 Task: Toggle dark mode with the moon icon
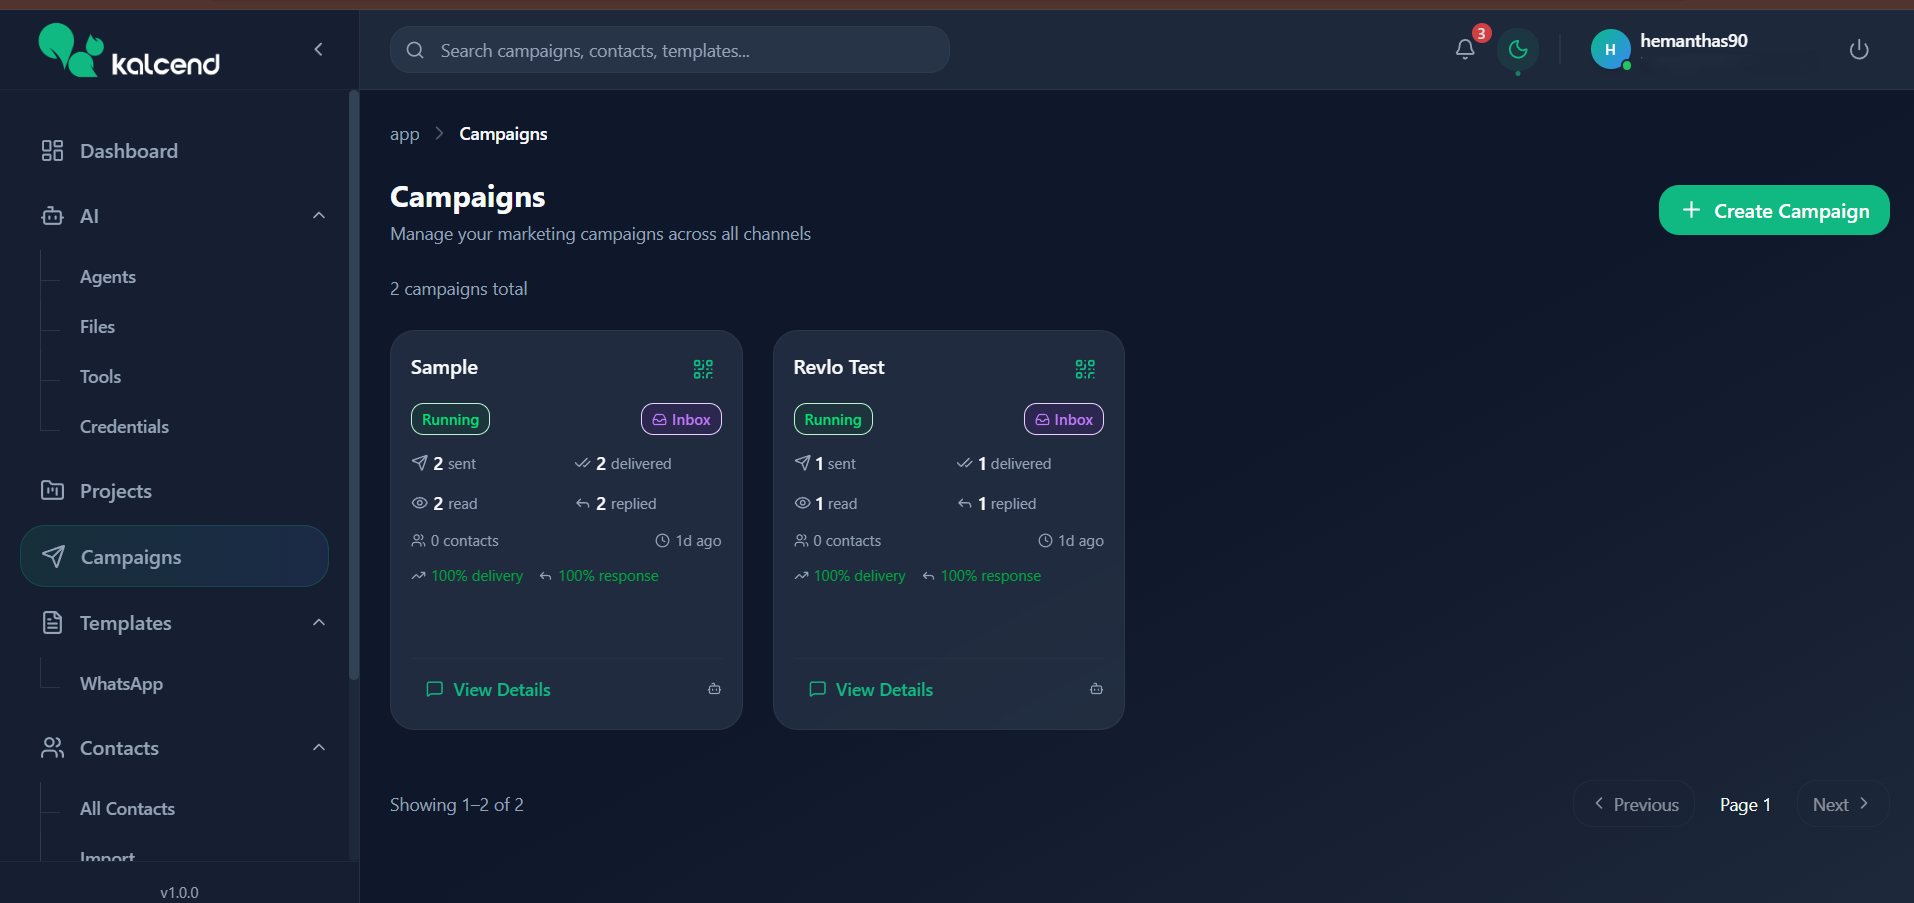pyautogui.click(x=1517, y=49)
